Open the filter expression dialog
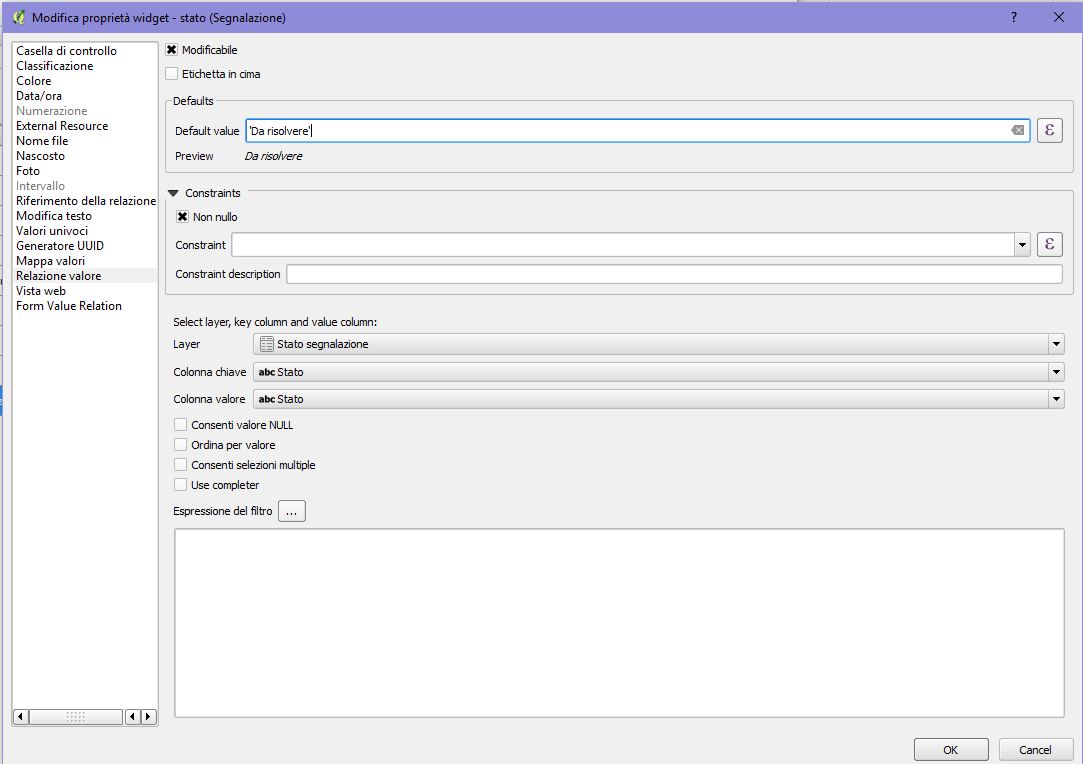 click(x=291, y=510)
